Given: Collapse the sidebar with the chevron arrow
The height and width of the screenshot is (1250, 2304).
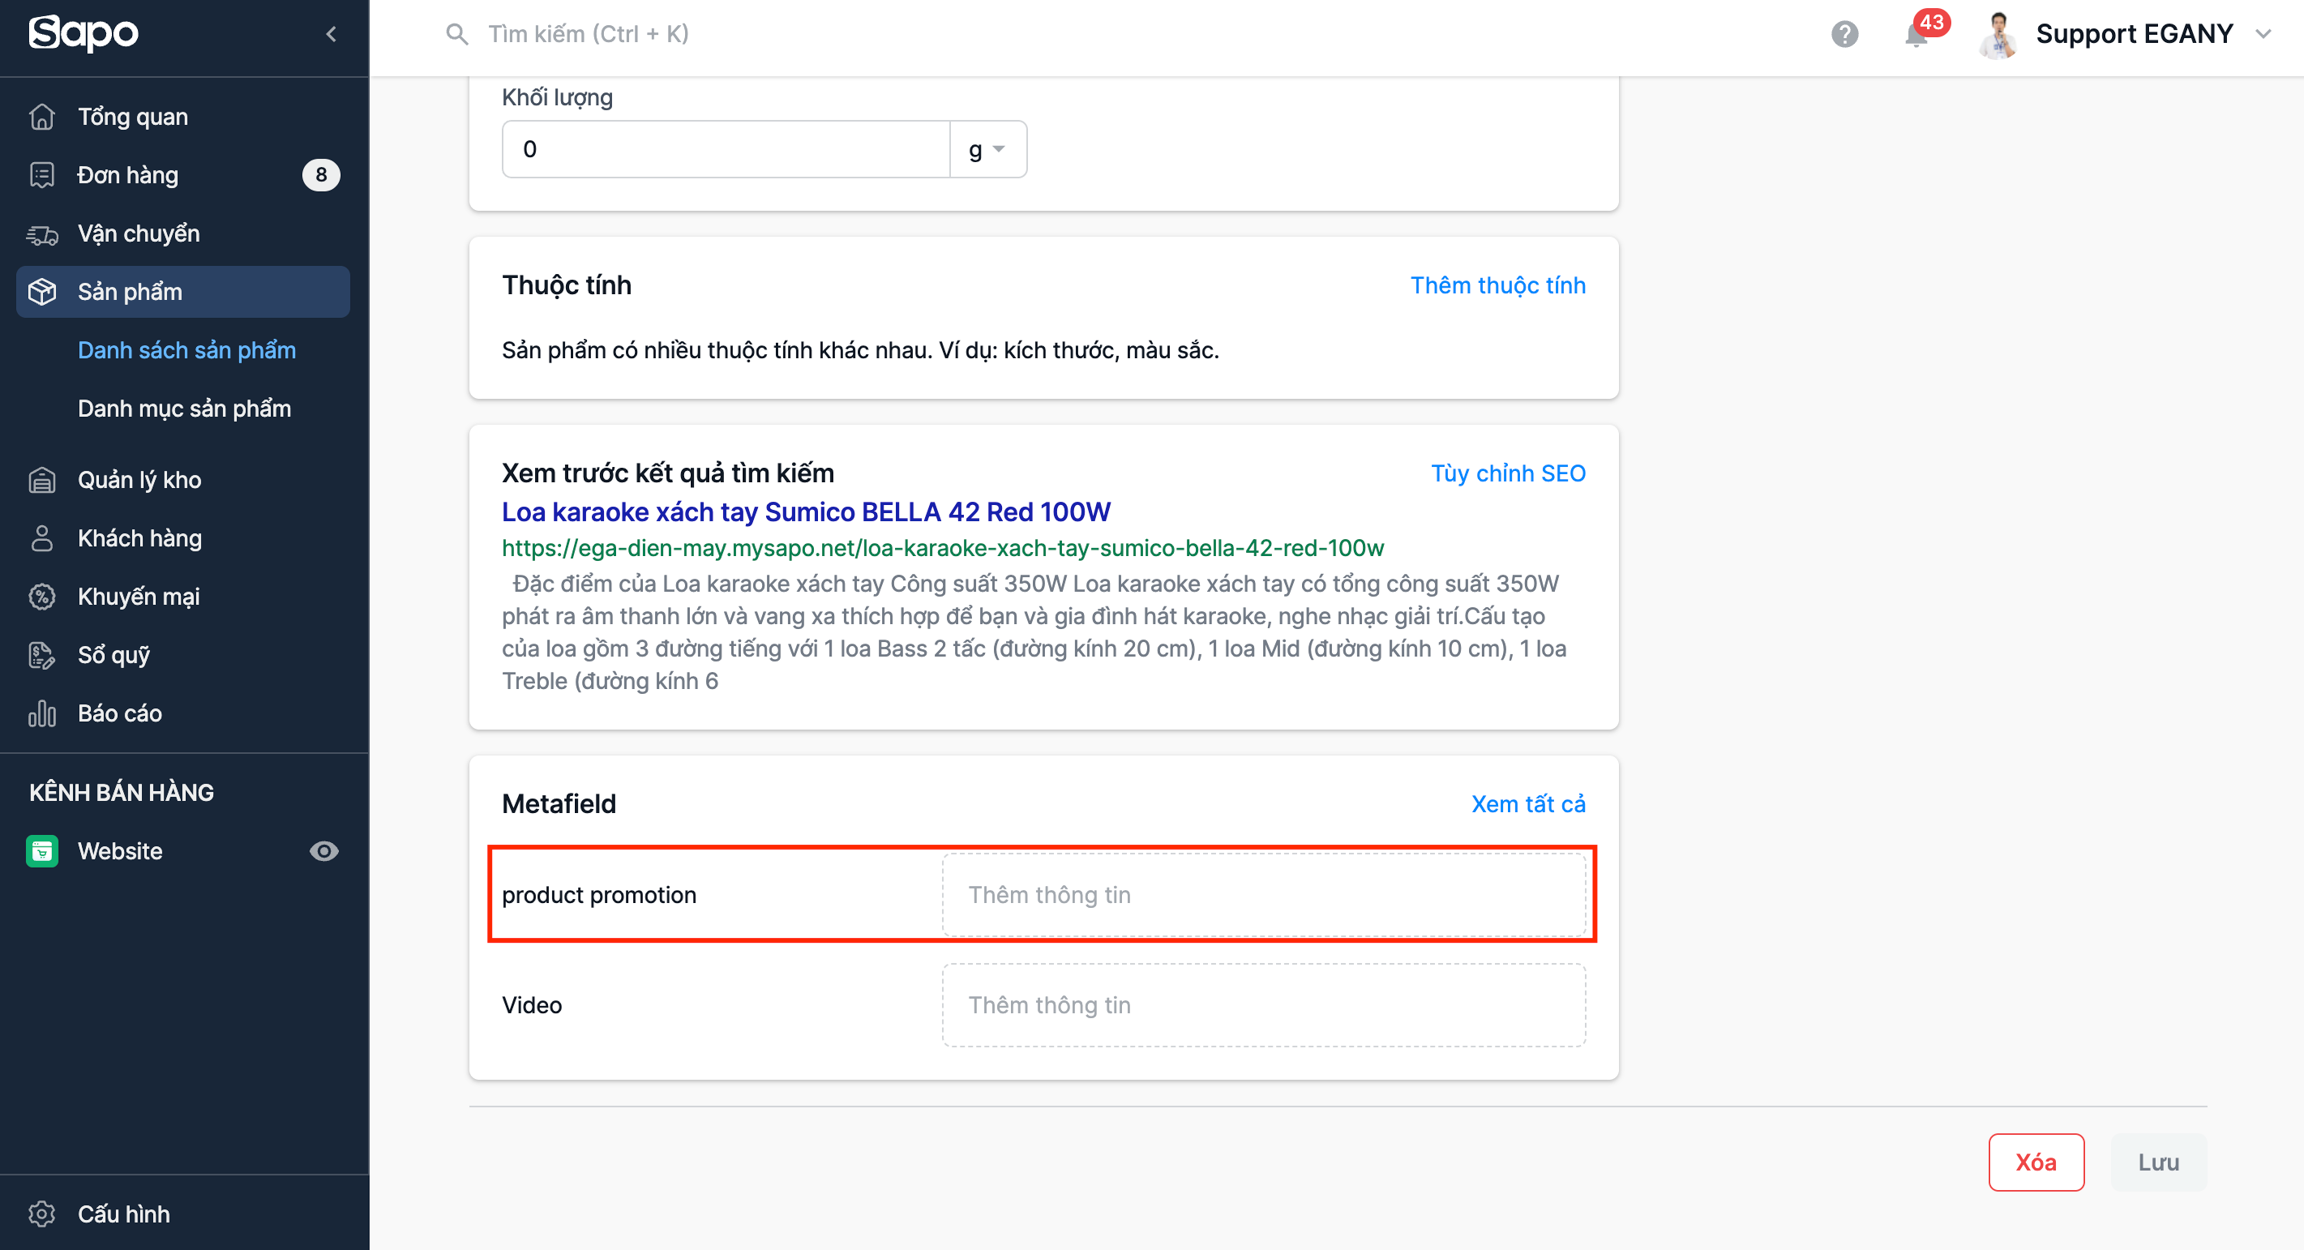Looking at the screenshot, I should point(331,34).
